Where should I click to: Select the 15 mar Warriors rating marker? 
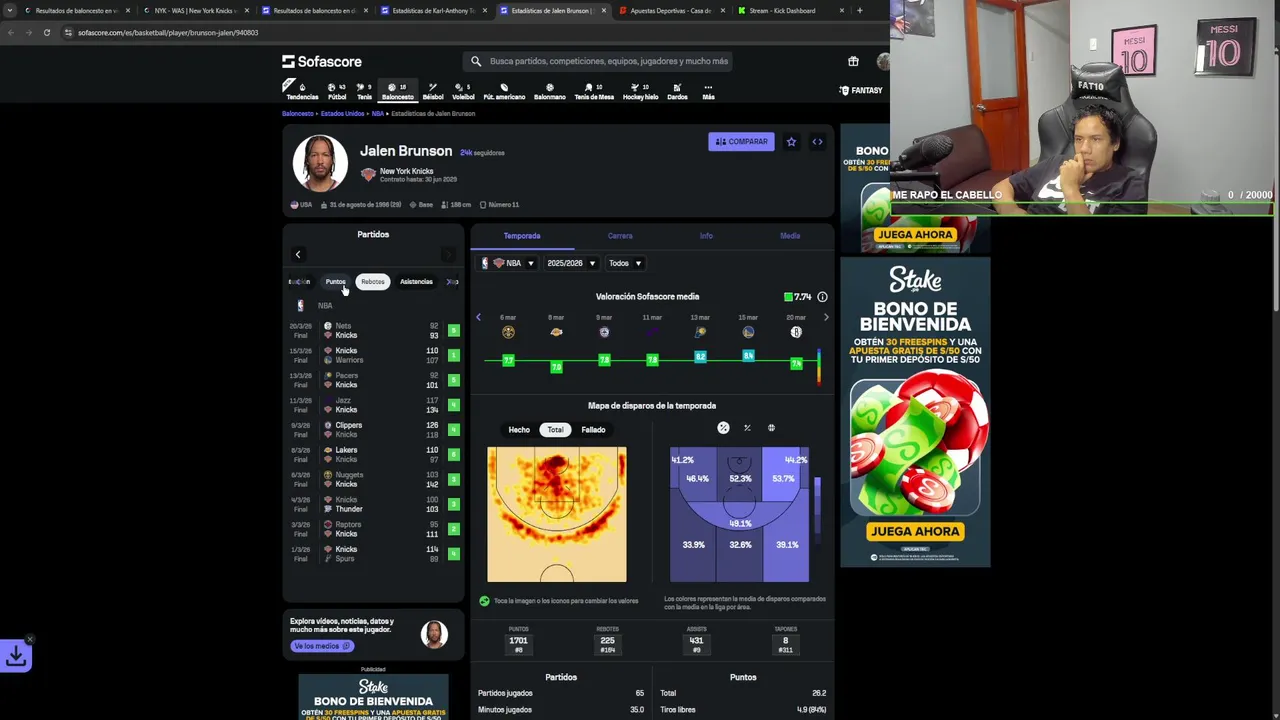click(x=748, y=355)
